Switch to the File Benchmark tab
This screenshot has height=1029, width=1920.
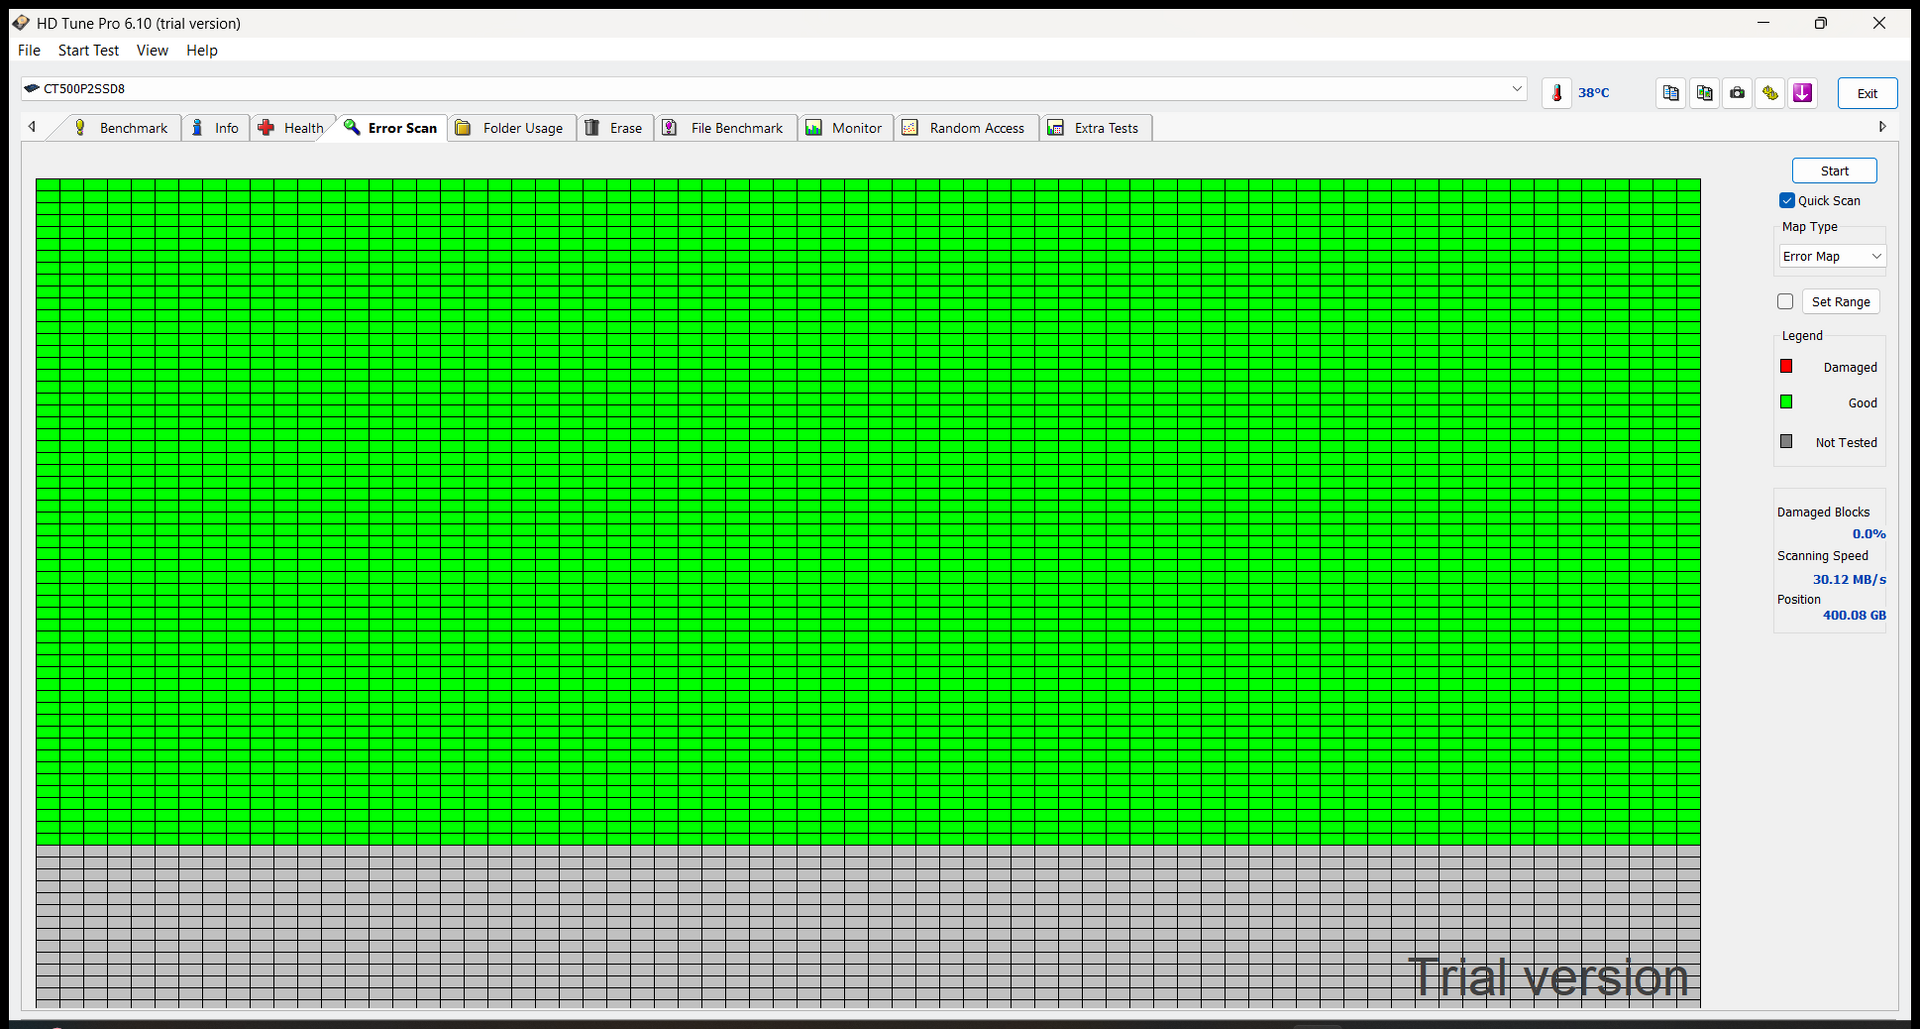[x=726, y=128]
